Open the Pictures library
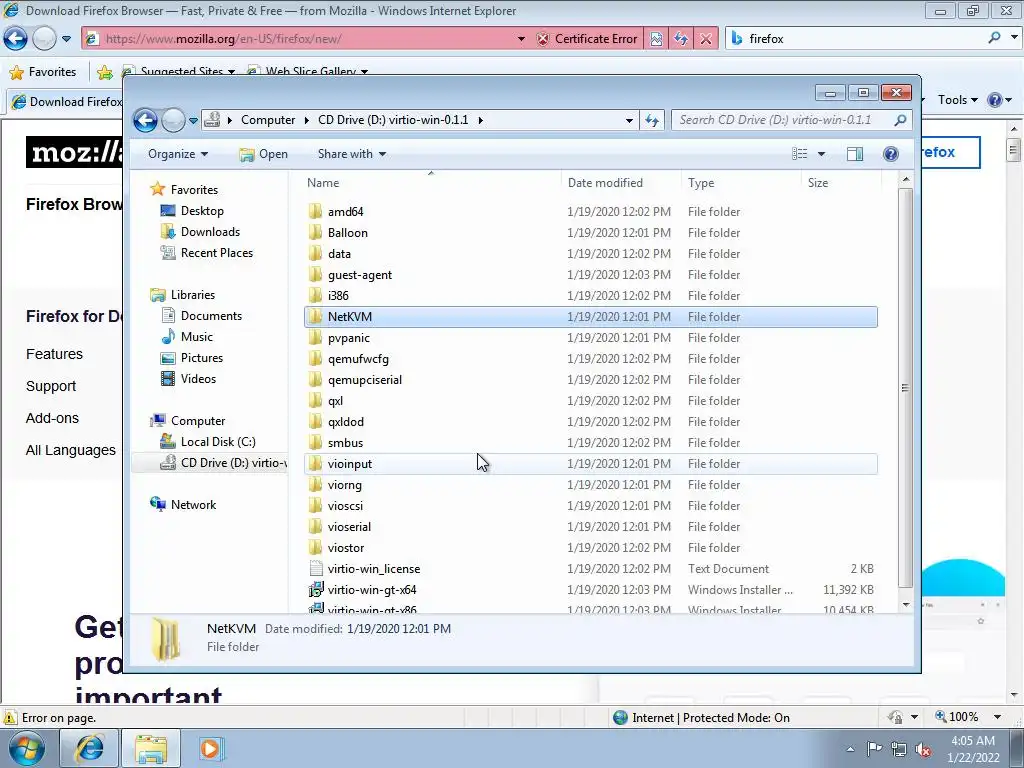 (201, 358)
